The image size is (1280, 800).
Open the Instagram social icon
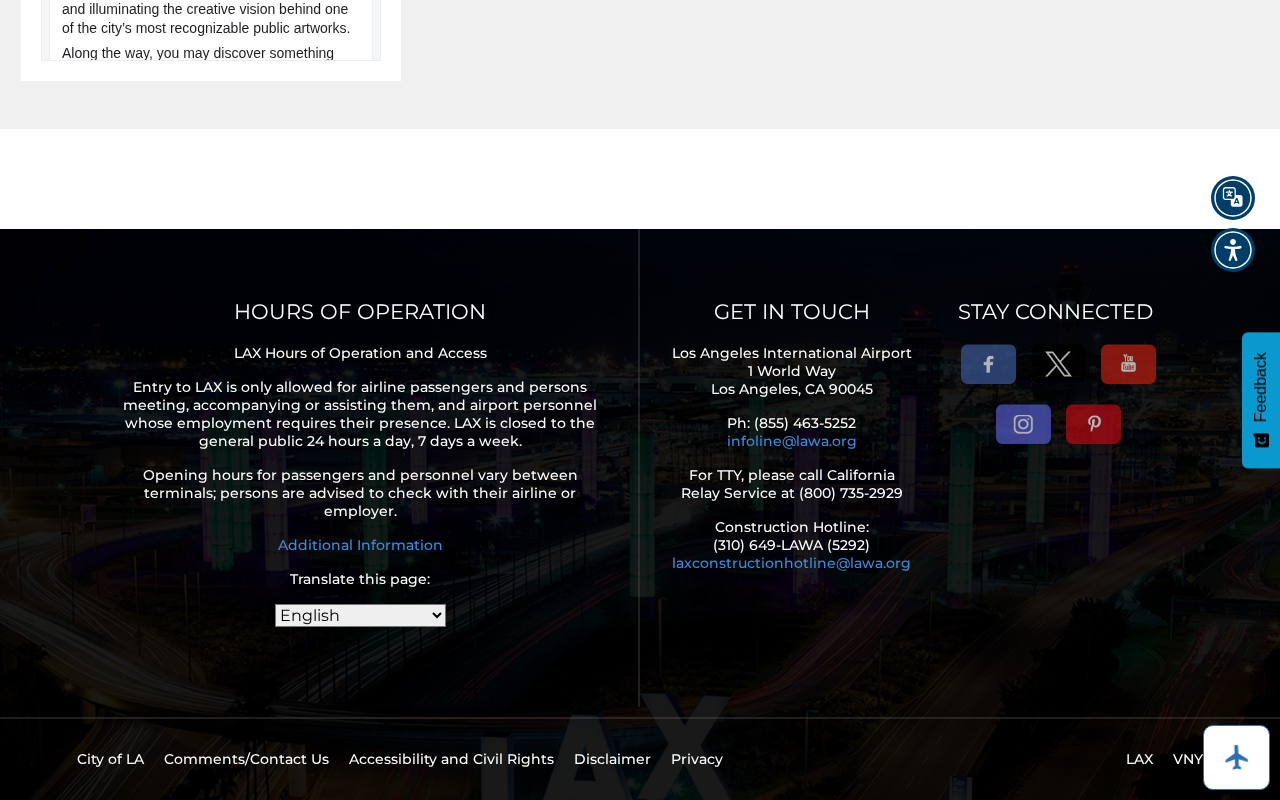click(1023, 424)
